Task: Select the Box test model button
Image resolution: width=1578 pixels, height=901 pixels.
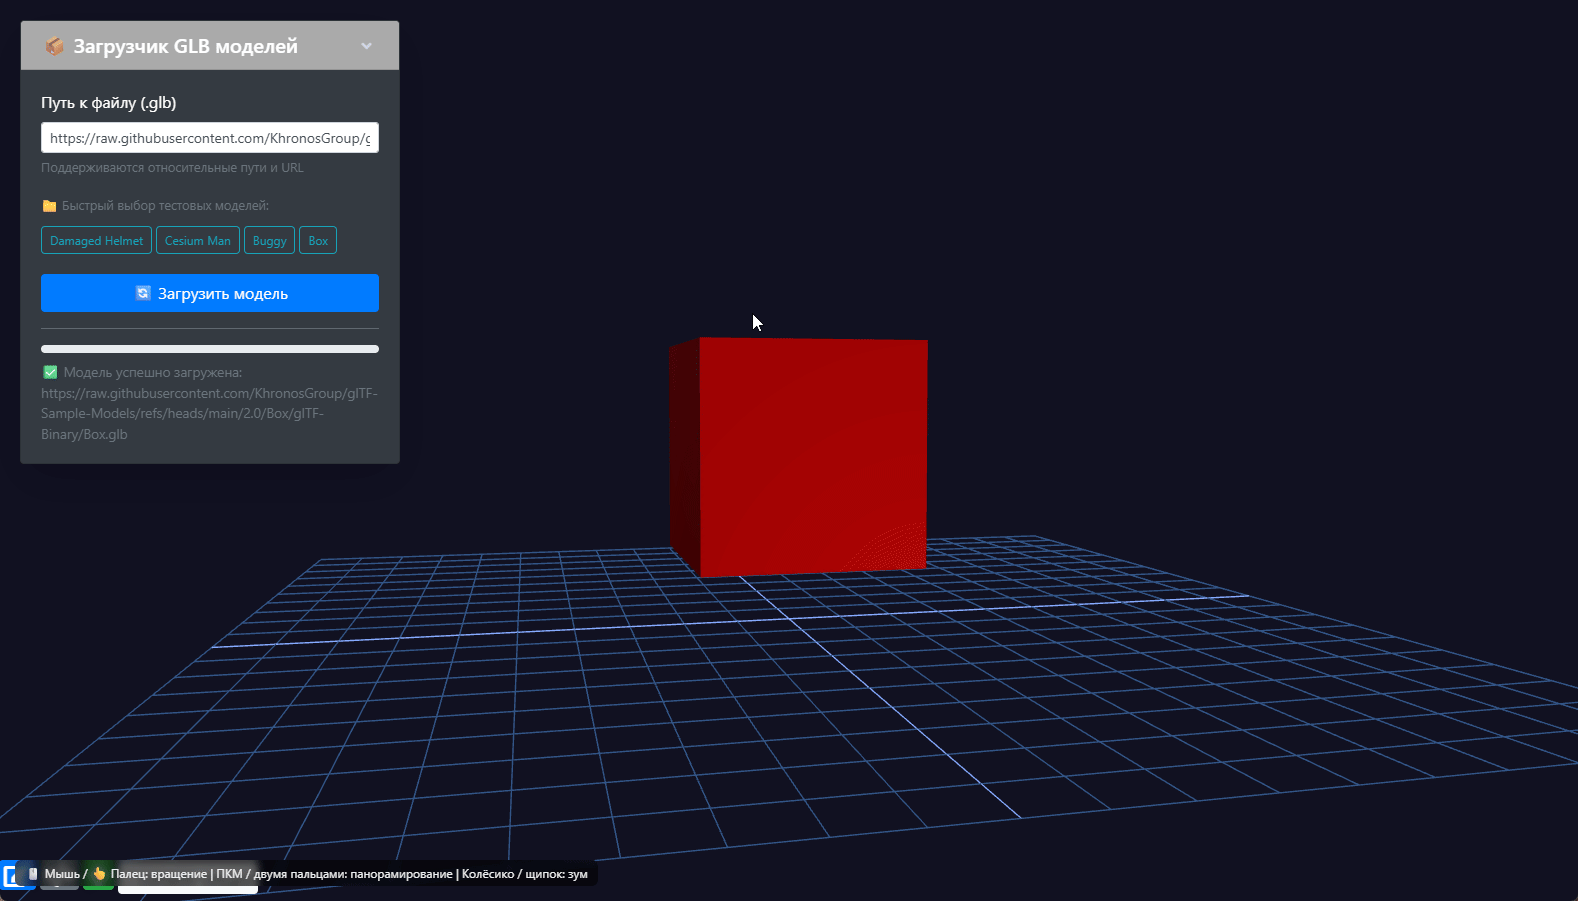Action: pos(318,241)
